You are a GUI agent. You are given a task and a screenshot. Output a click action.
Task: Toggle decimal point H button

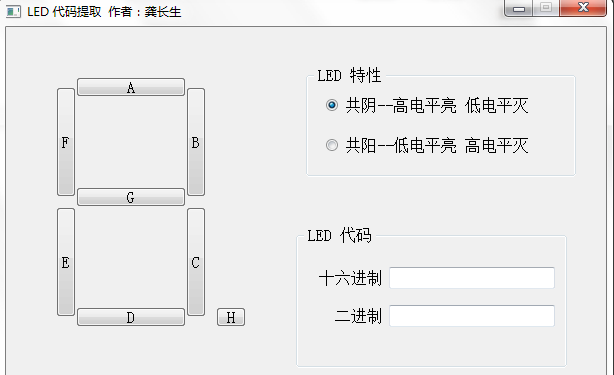tap(231, 317)
